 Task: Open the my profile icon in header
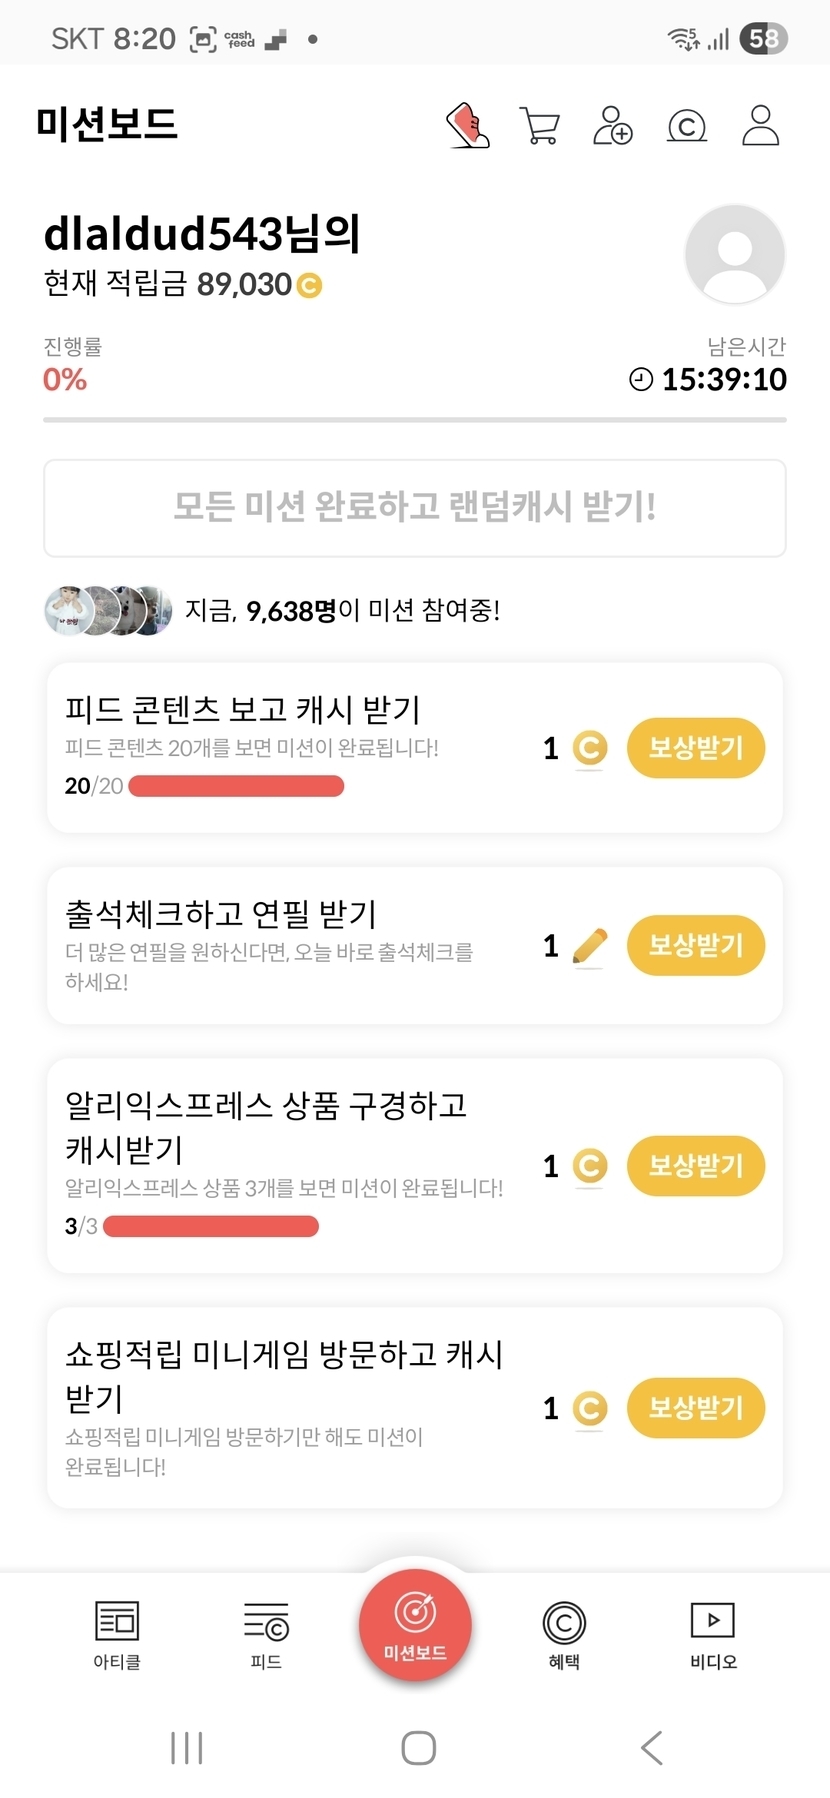pyautogui.click(x=760, y=126)
